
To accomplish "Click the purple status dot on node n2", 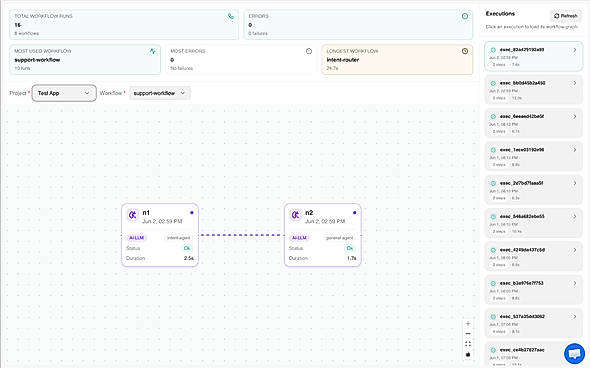I will coord(354,213).
